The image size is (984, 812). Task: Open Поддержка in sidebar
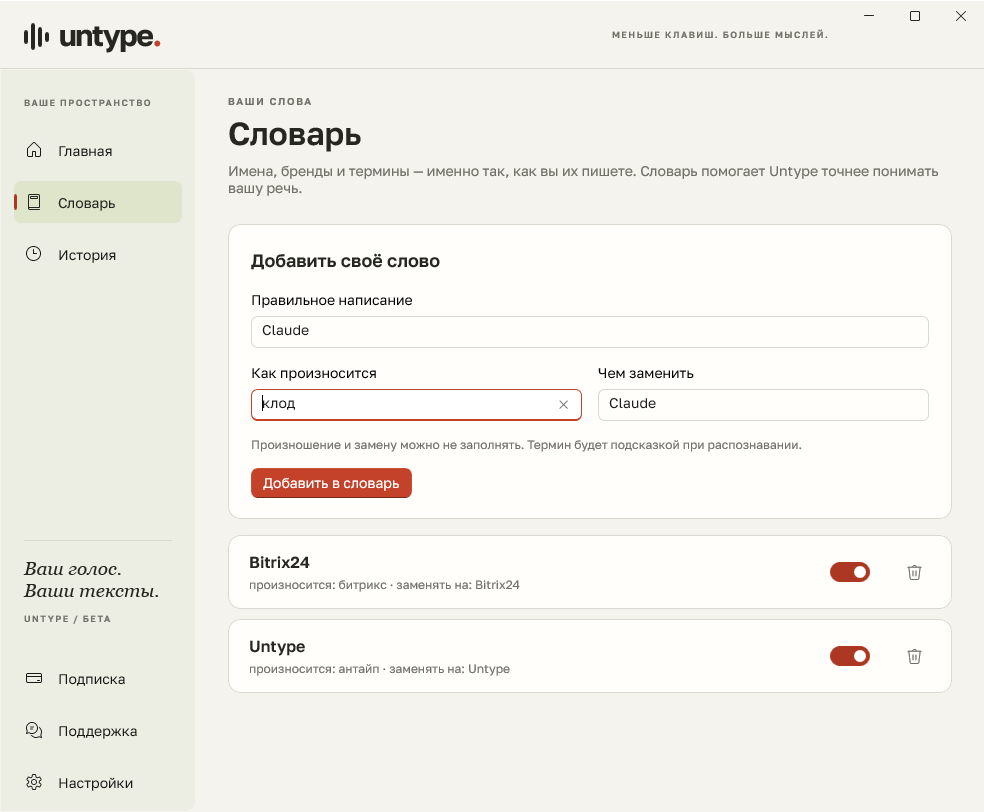pyautogui.click(x=98, y=731)
